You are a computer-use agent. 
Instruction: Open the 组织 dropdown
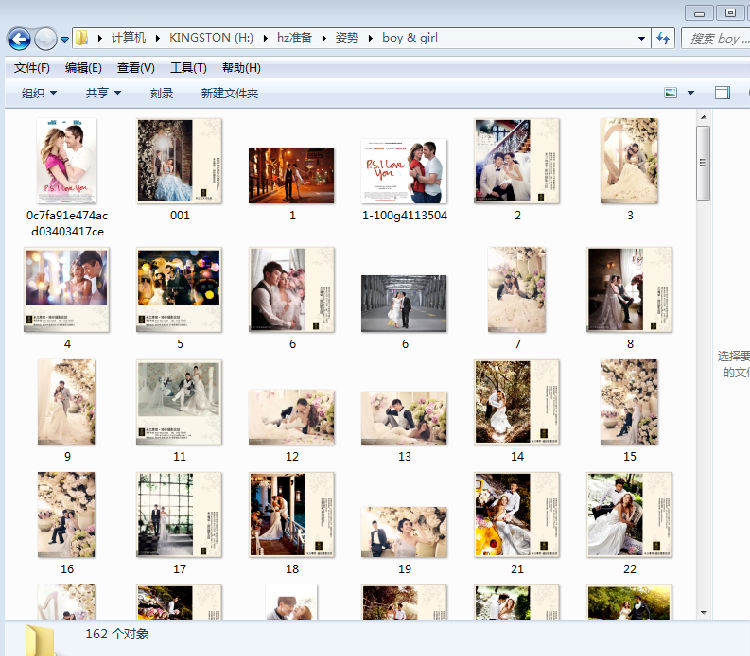[x=39, y=93]
